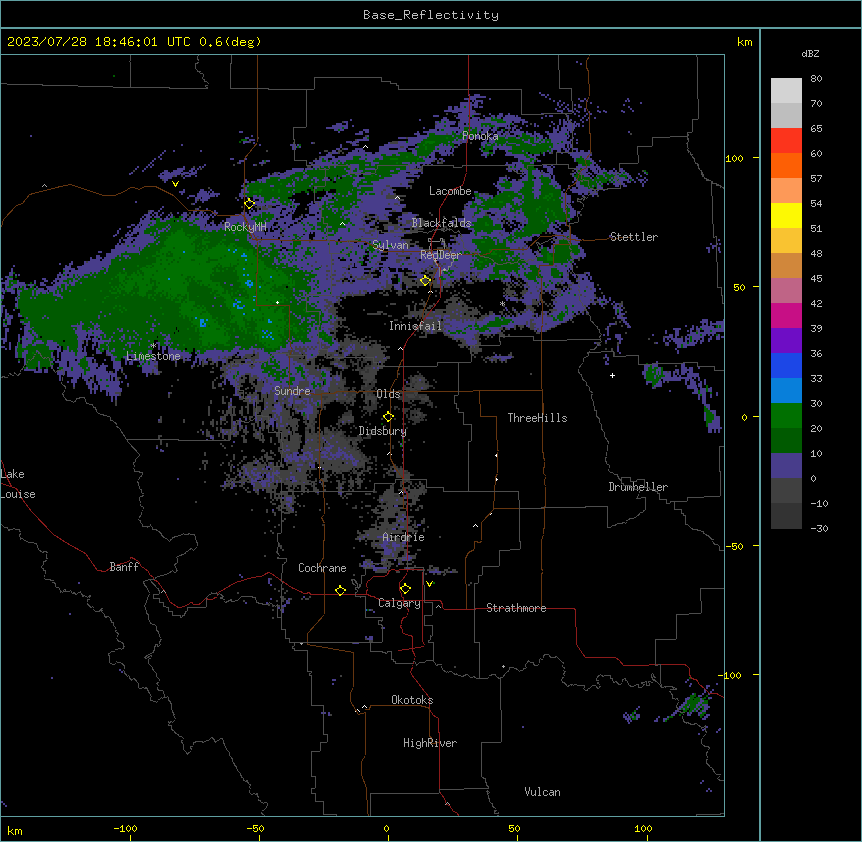Image resolution: width=862 pixels, height=842 pixels.
Task: Select the Stettler city label
Action: pyautogui.click(x=633, y=237)
